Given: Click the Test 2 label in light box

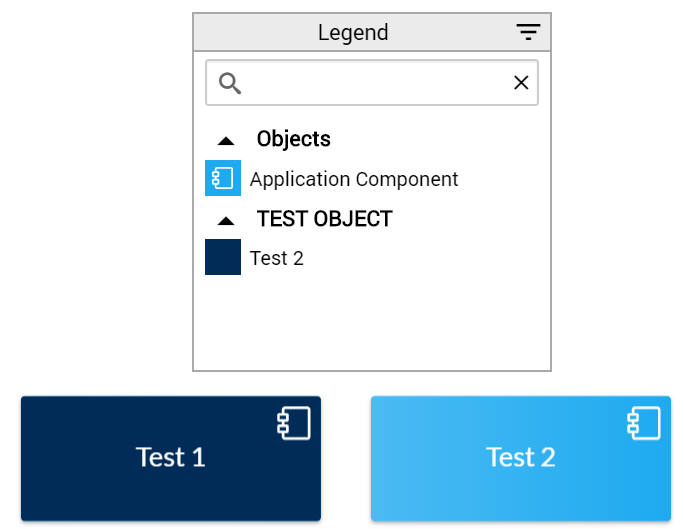Looking at the screenshot, I should (521, 457).
